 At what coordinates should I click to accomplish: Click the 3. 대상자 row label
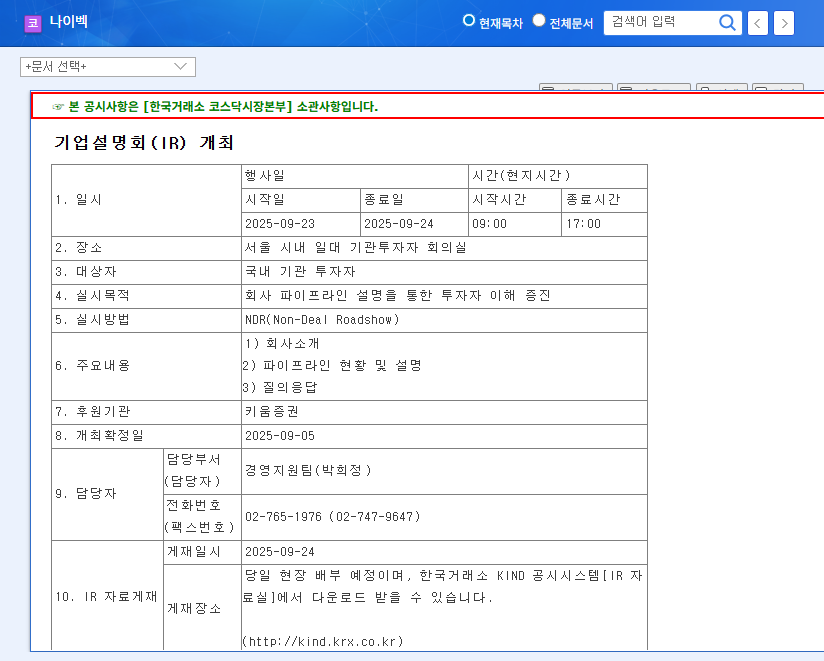point(86,272)
